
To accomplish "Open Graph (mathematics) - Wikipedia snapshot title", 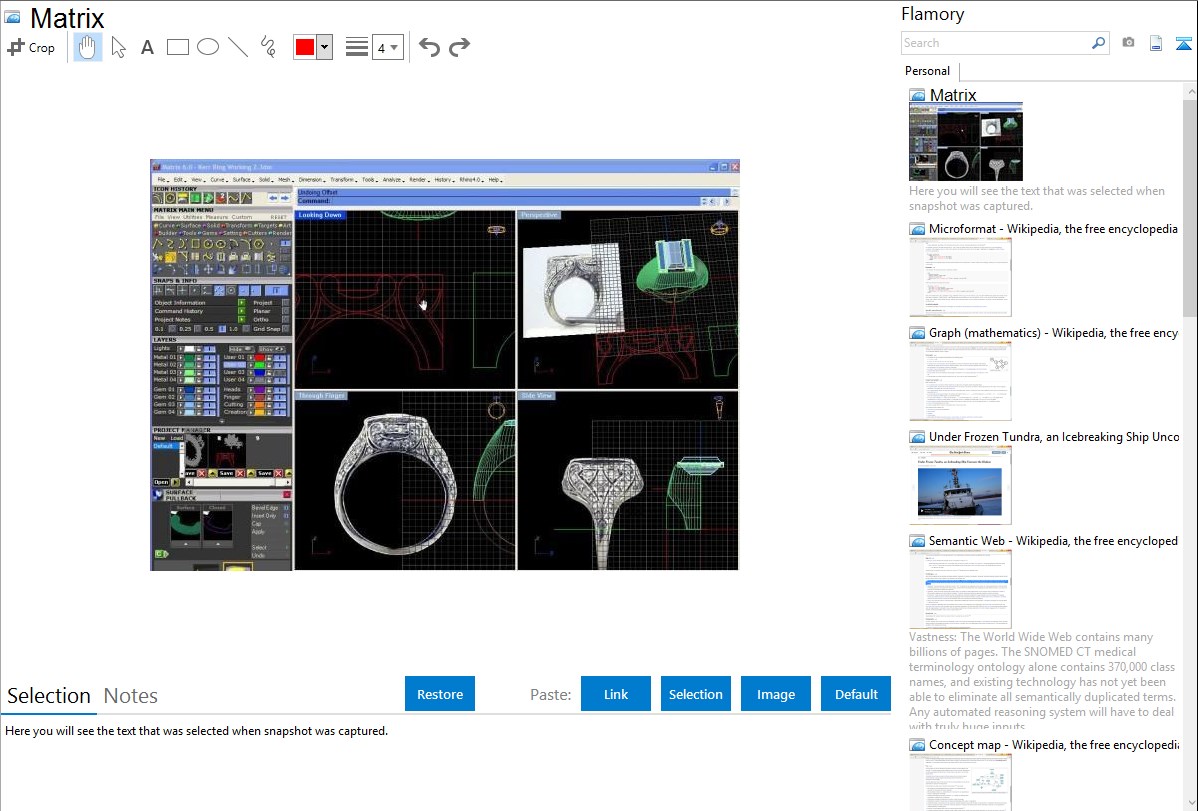I will [1053, 333].
